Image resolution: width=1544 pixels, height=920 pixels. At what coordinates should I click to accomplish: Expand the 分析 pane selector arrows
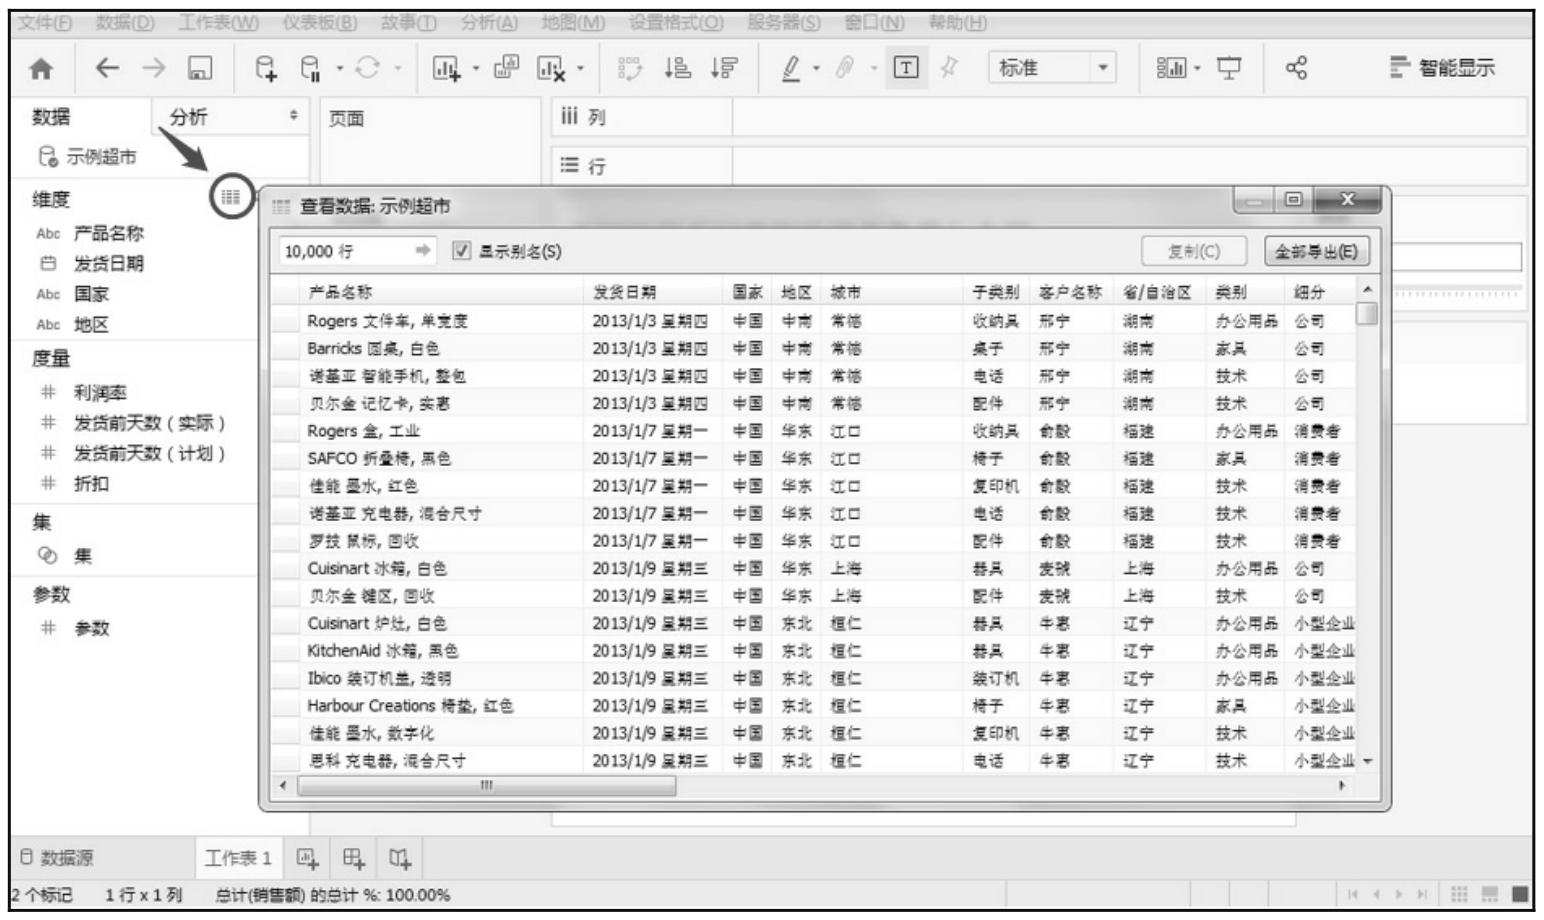pyautogui.click(x=293, y=116)
